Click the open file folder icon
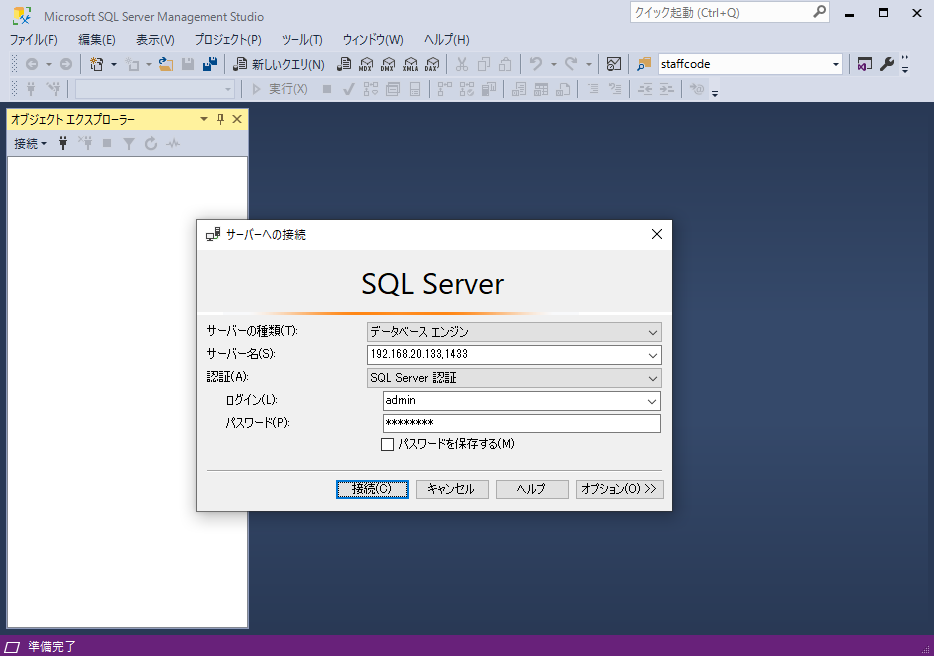 [x=166, y=64]
